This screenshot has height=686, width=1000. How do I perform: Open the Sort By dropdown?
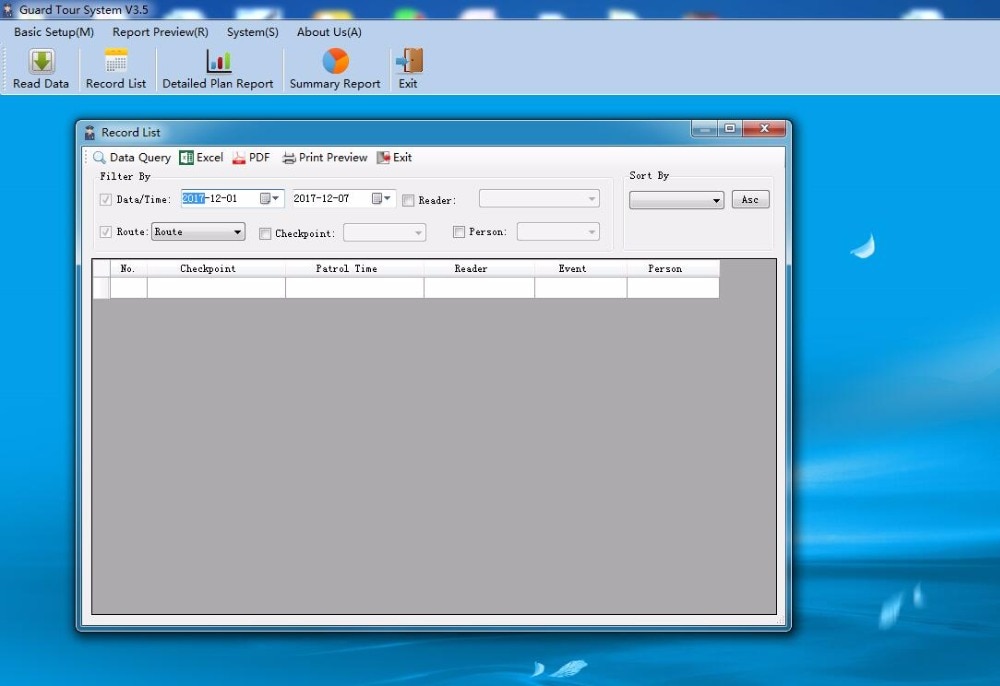pyautogui.click(x=677, y=200)
